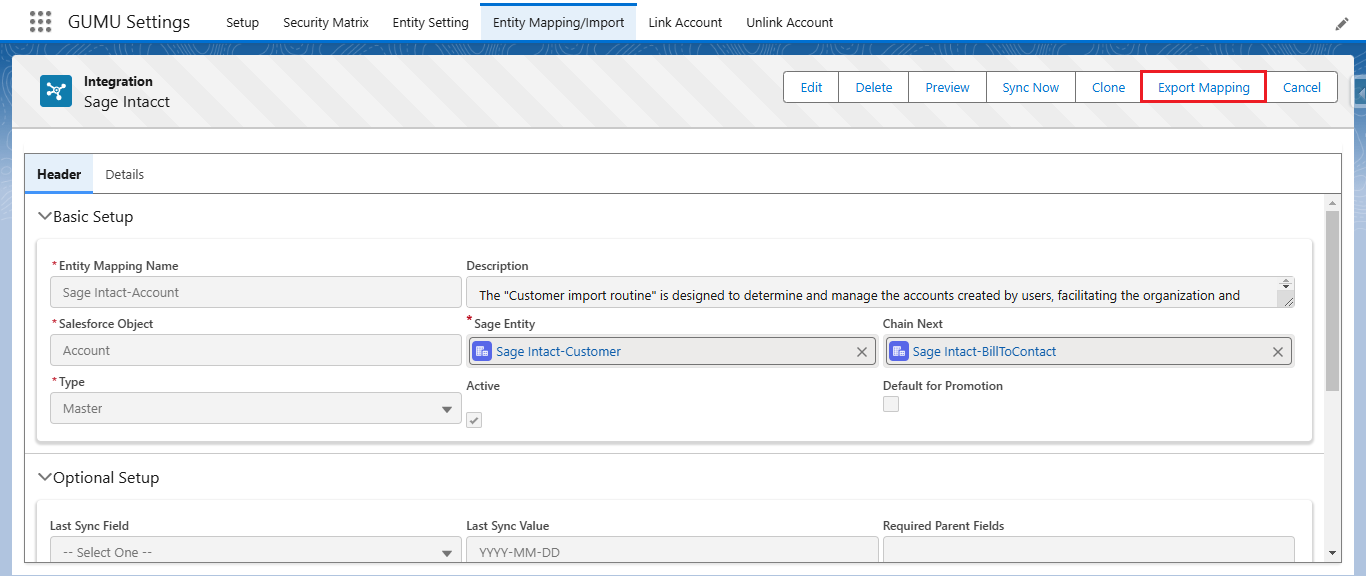Viewport: 1366px width, 576px height.
Task: Click the Integration Sage Intacct header icon
Action: [x=56, y=91]
